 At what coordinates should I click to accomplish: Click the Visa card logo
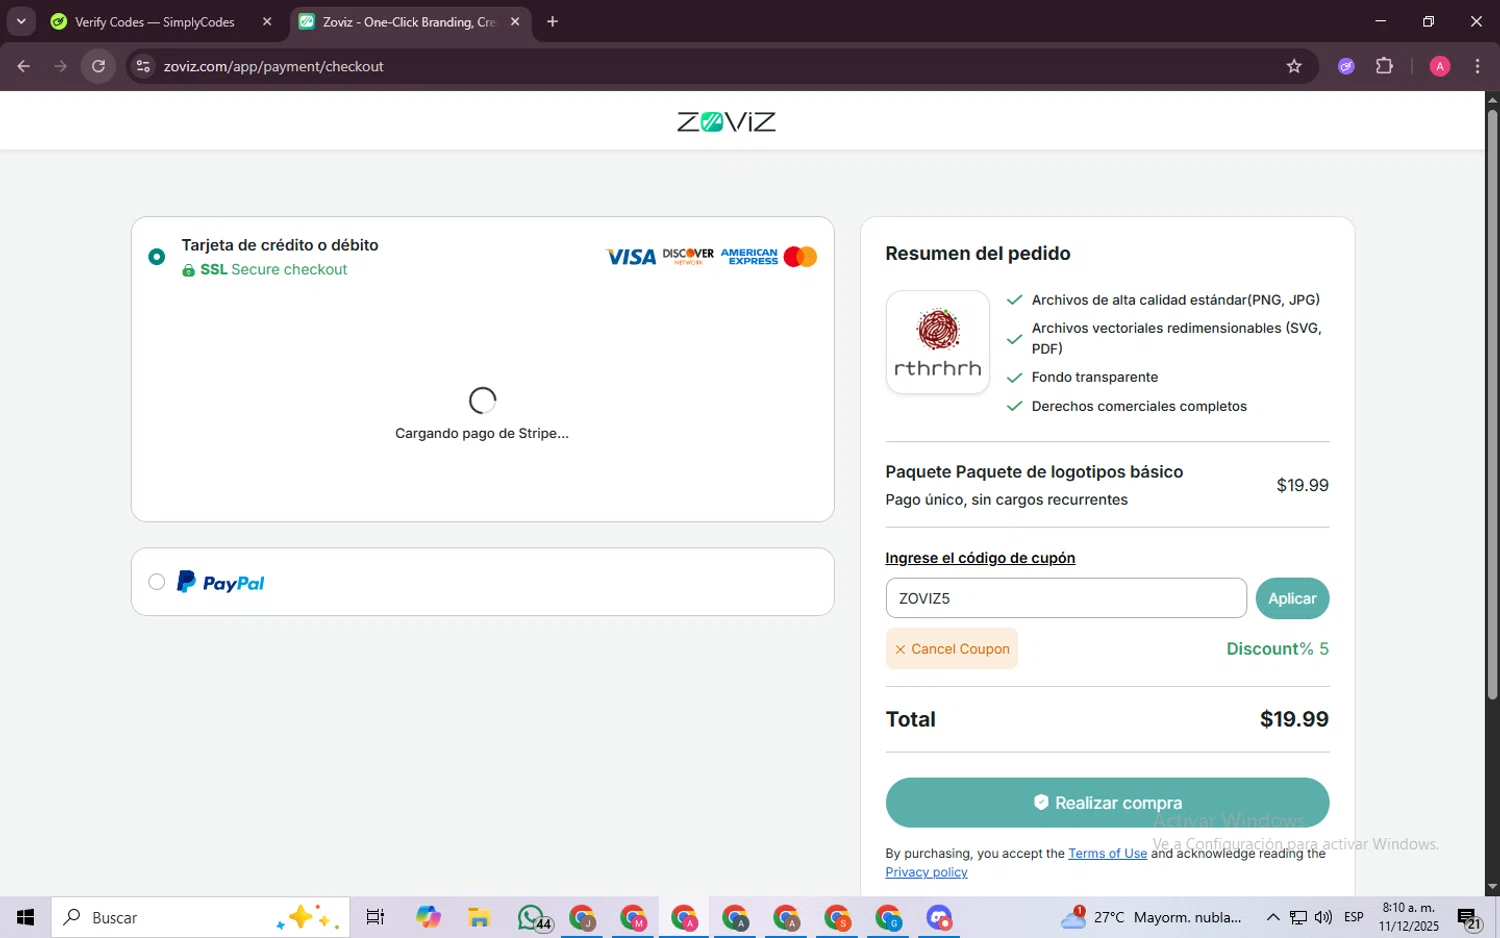click(631, 257)
